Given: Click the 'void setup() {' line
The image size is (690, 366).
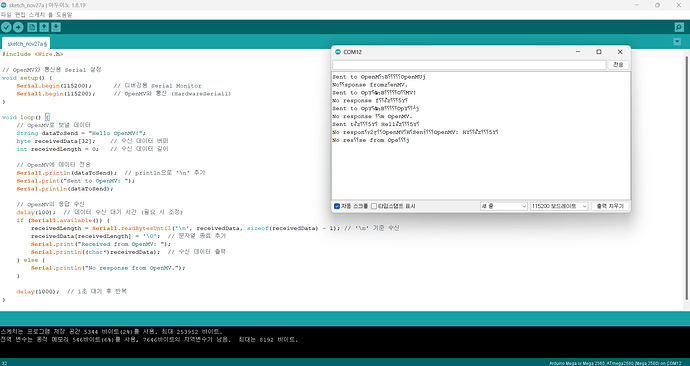Looking at the screenshot, I should point(27,77).
